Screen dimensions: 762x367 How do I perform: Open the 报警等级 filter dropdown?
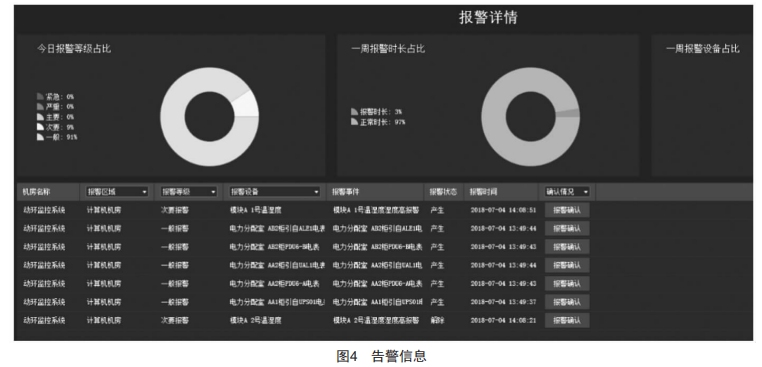[x=189, y=192]
